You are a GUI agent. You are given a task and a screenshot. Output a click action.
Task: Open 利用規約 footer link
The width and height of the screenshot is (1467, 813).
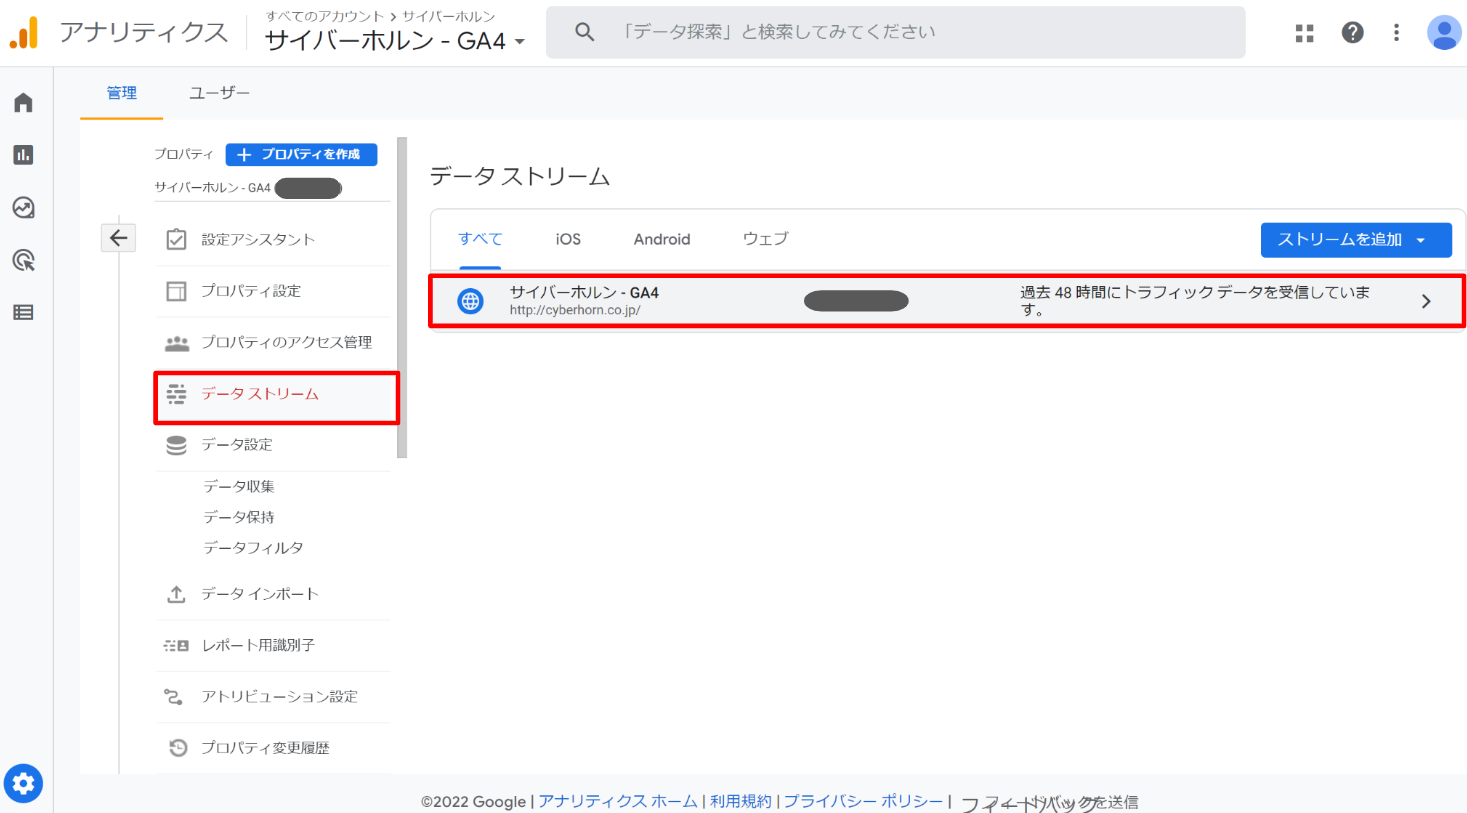[x=740, y=801]
